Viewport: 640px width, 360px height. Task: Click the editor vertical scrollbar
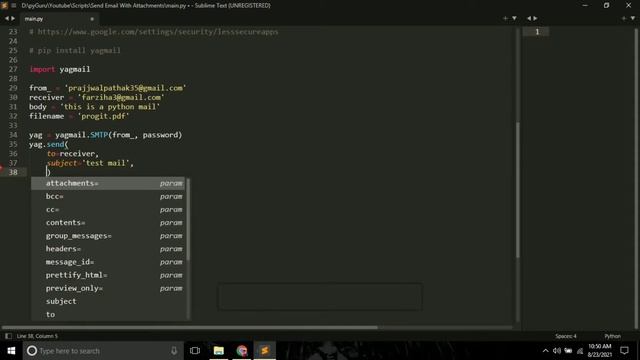(518, 190)
